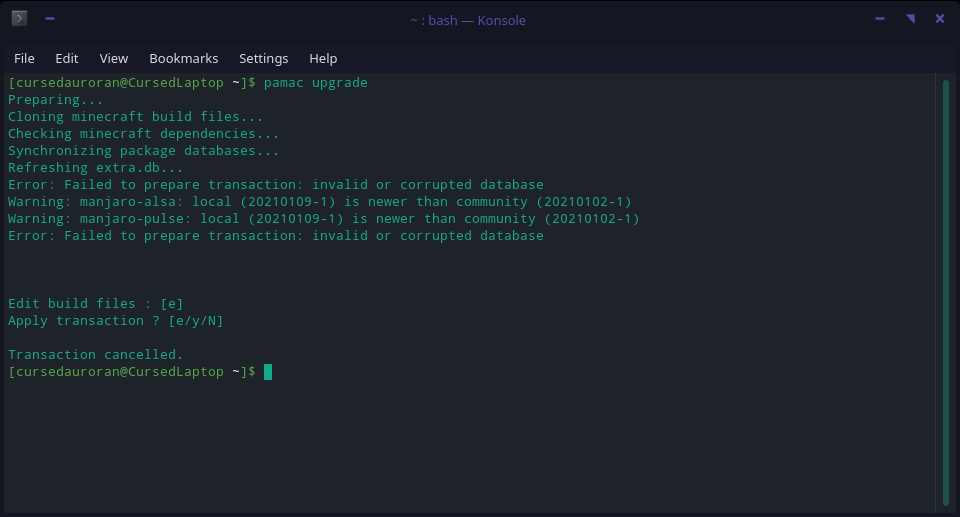Open the File menu
The width and height of the screenshot is (960, 517).
24,58
